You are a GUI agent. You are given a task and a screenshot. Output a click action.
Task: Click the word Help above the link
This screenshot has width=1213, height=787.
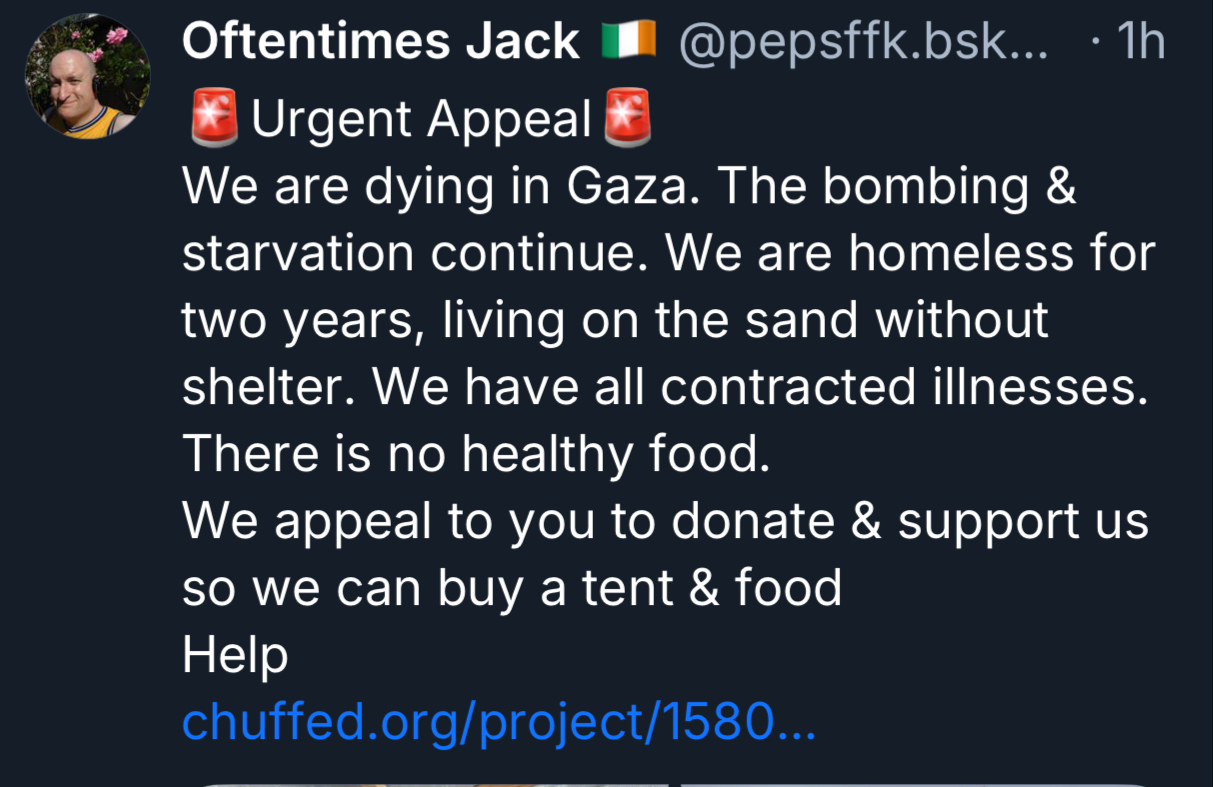[x=235, y=656]
